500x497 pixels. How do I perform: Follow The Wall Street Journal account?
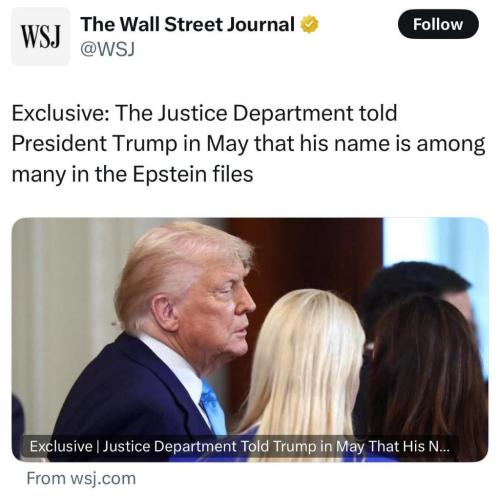(x=438, y=24)
